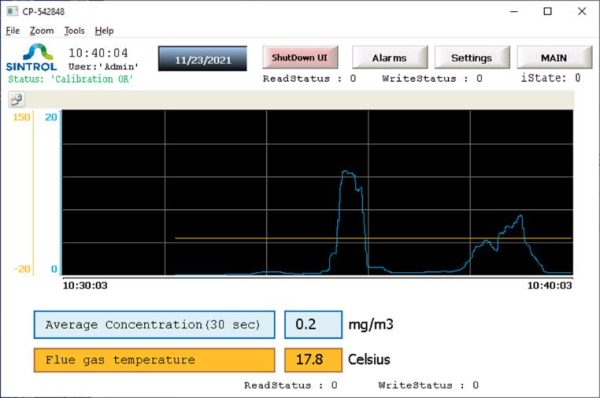600x398 pixels.
Task: Click the chart tool icon above the graph
Action: 16,100
